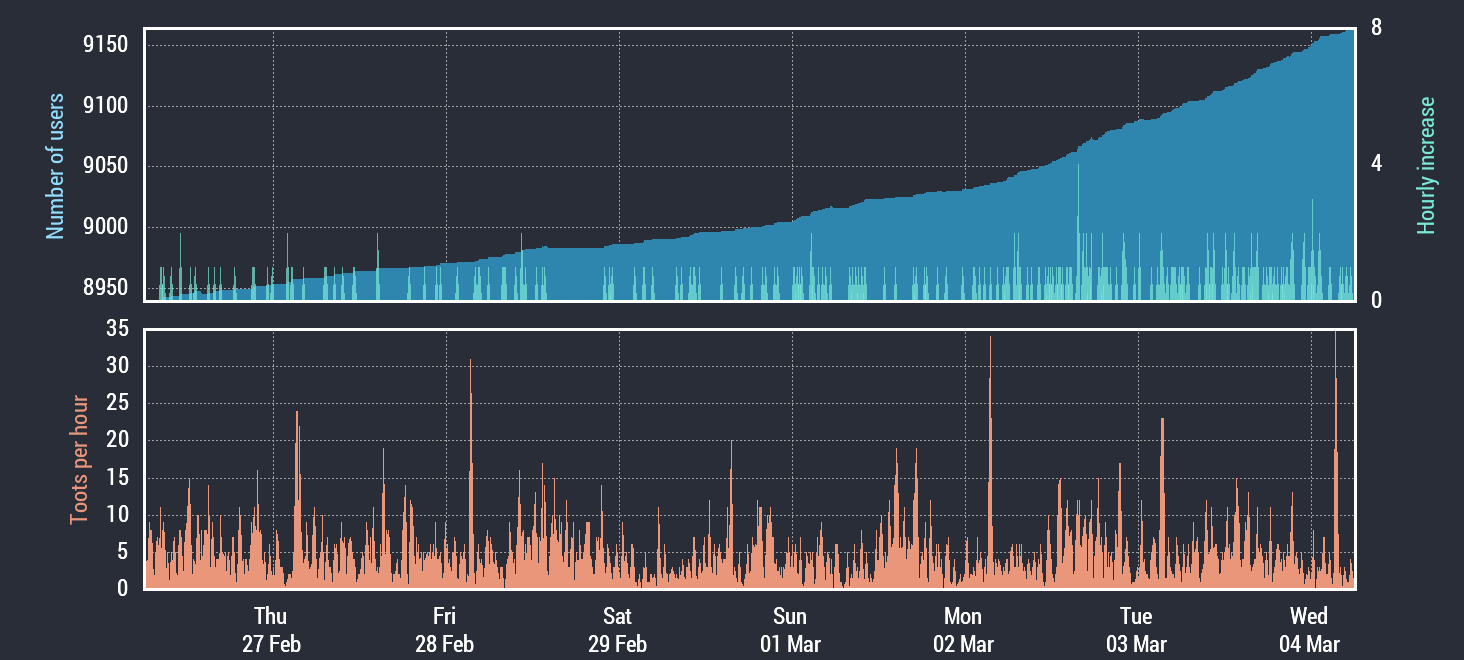
Task: Click the "Number of users" axis title
Action: tap(56, 166)
